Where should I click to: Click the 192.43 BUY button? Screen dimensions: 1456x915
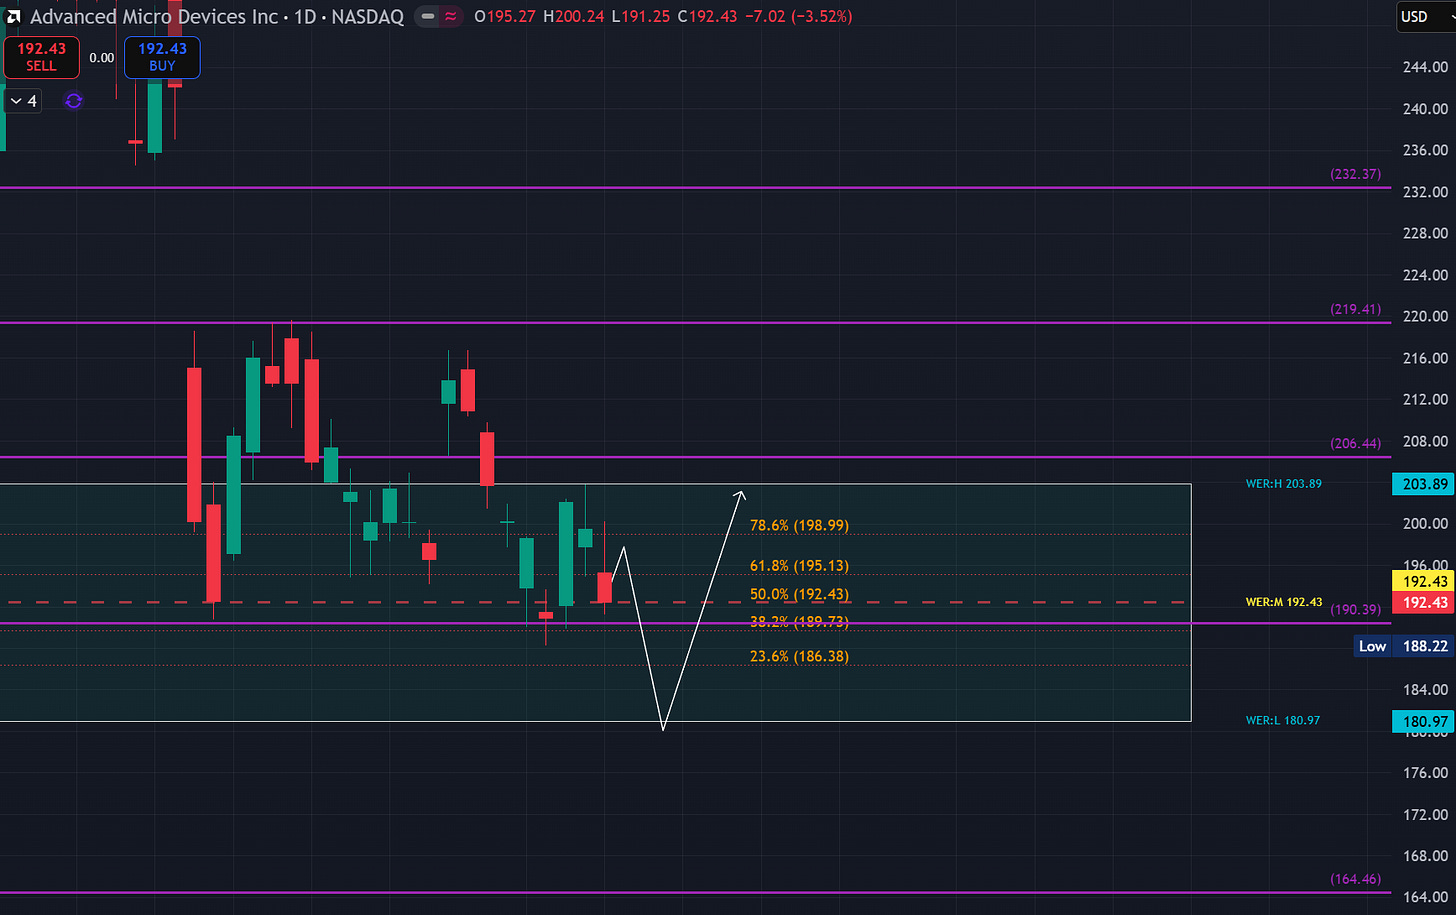click(162, 57)
